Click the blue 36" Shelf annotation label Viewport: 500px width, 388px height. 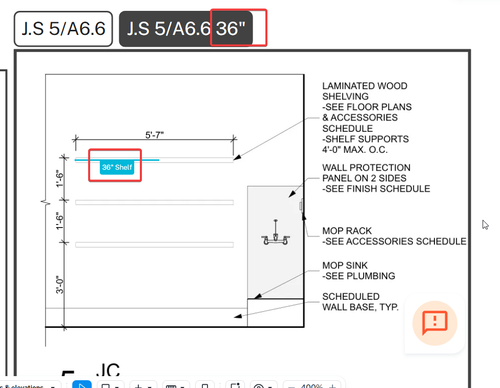117,167
